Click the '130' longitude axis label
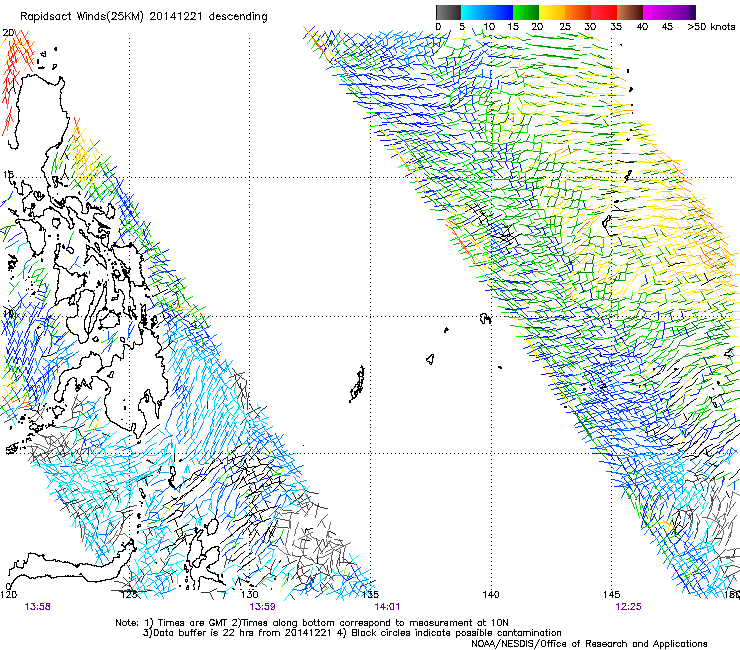740x650 pixels. pyautogui.click(x=250, y=594)
